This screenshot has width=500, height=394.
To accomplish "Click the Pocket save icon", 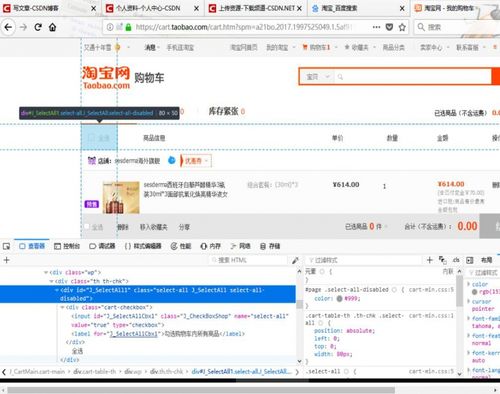I will click(x=389, y=27).
